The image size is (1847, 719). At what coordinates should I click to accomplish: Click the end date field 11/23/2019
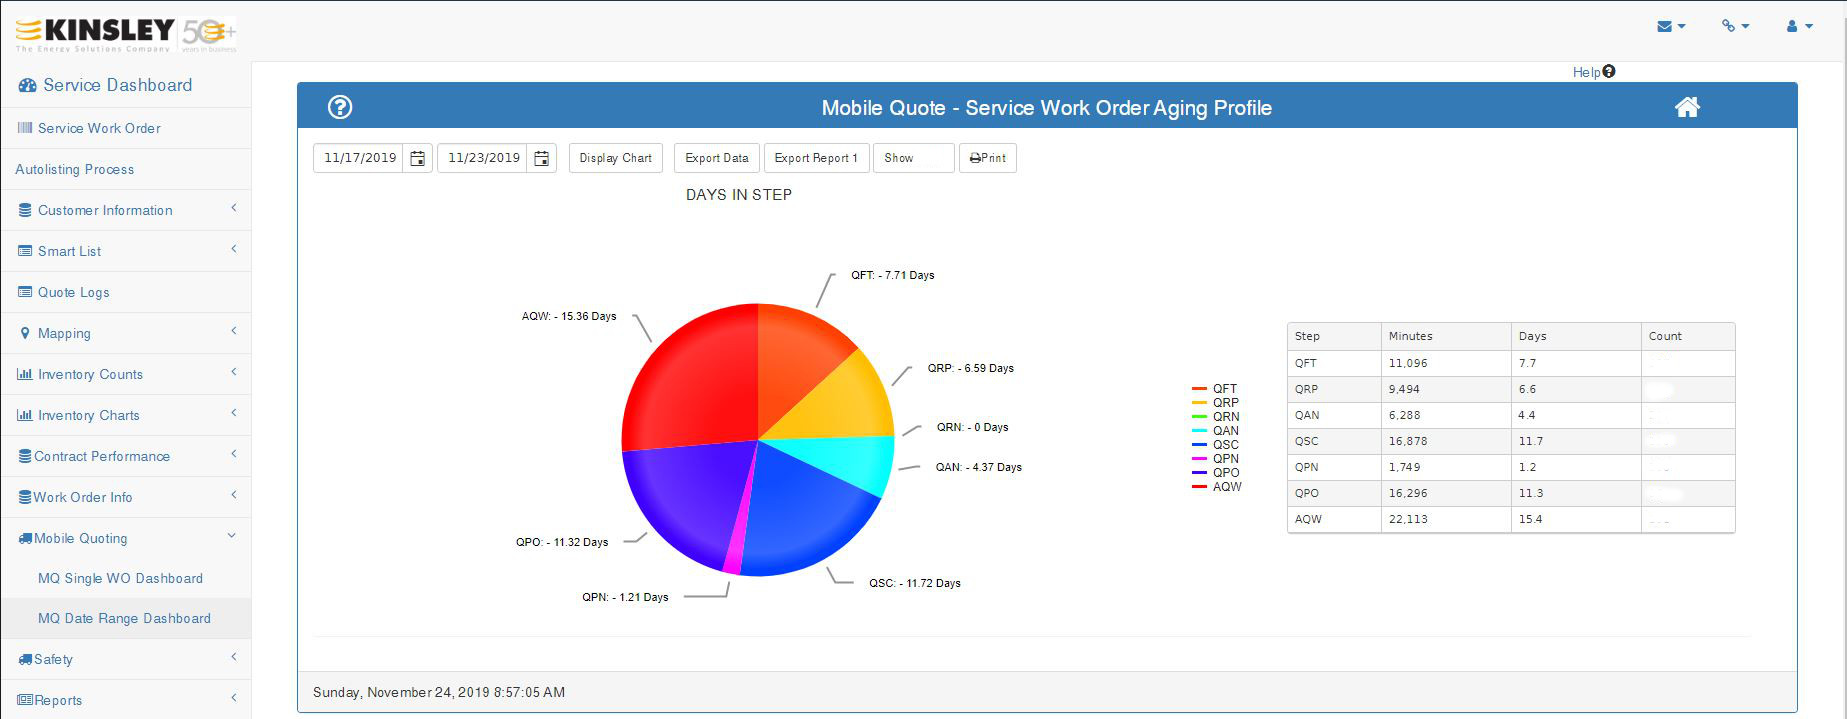pyautogui.click(x=483, y=158)
